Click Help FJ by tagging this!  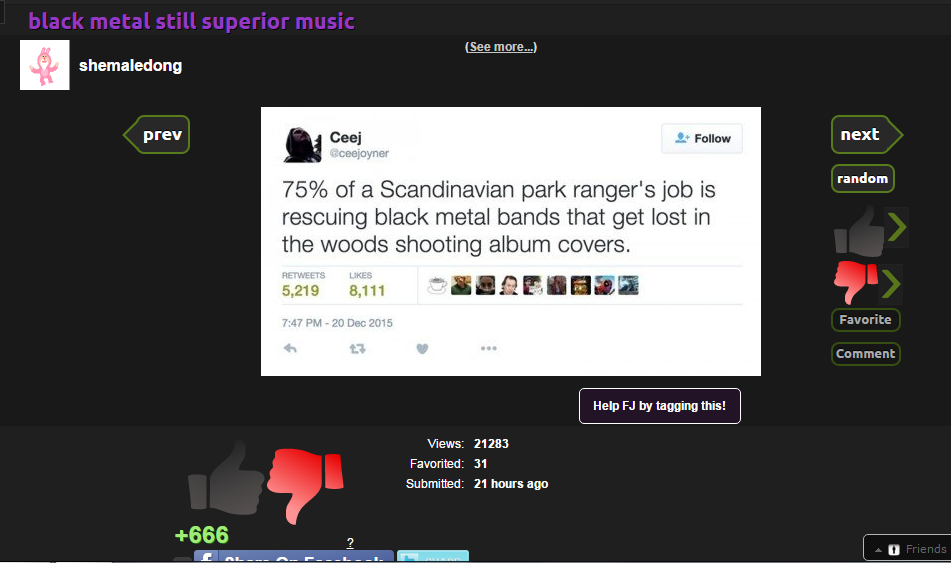[x=660, y=406]
